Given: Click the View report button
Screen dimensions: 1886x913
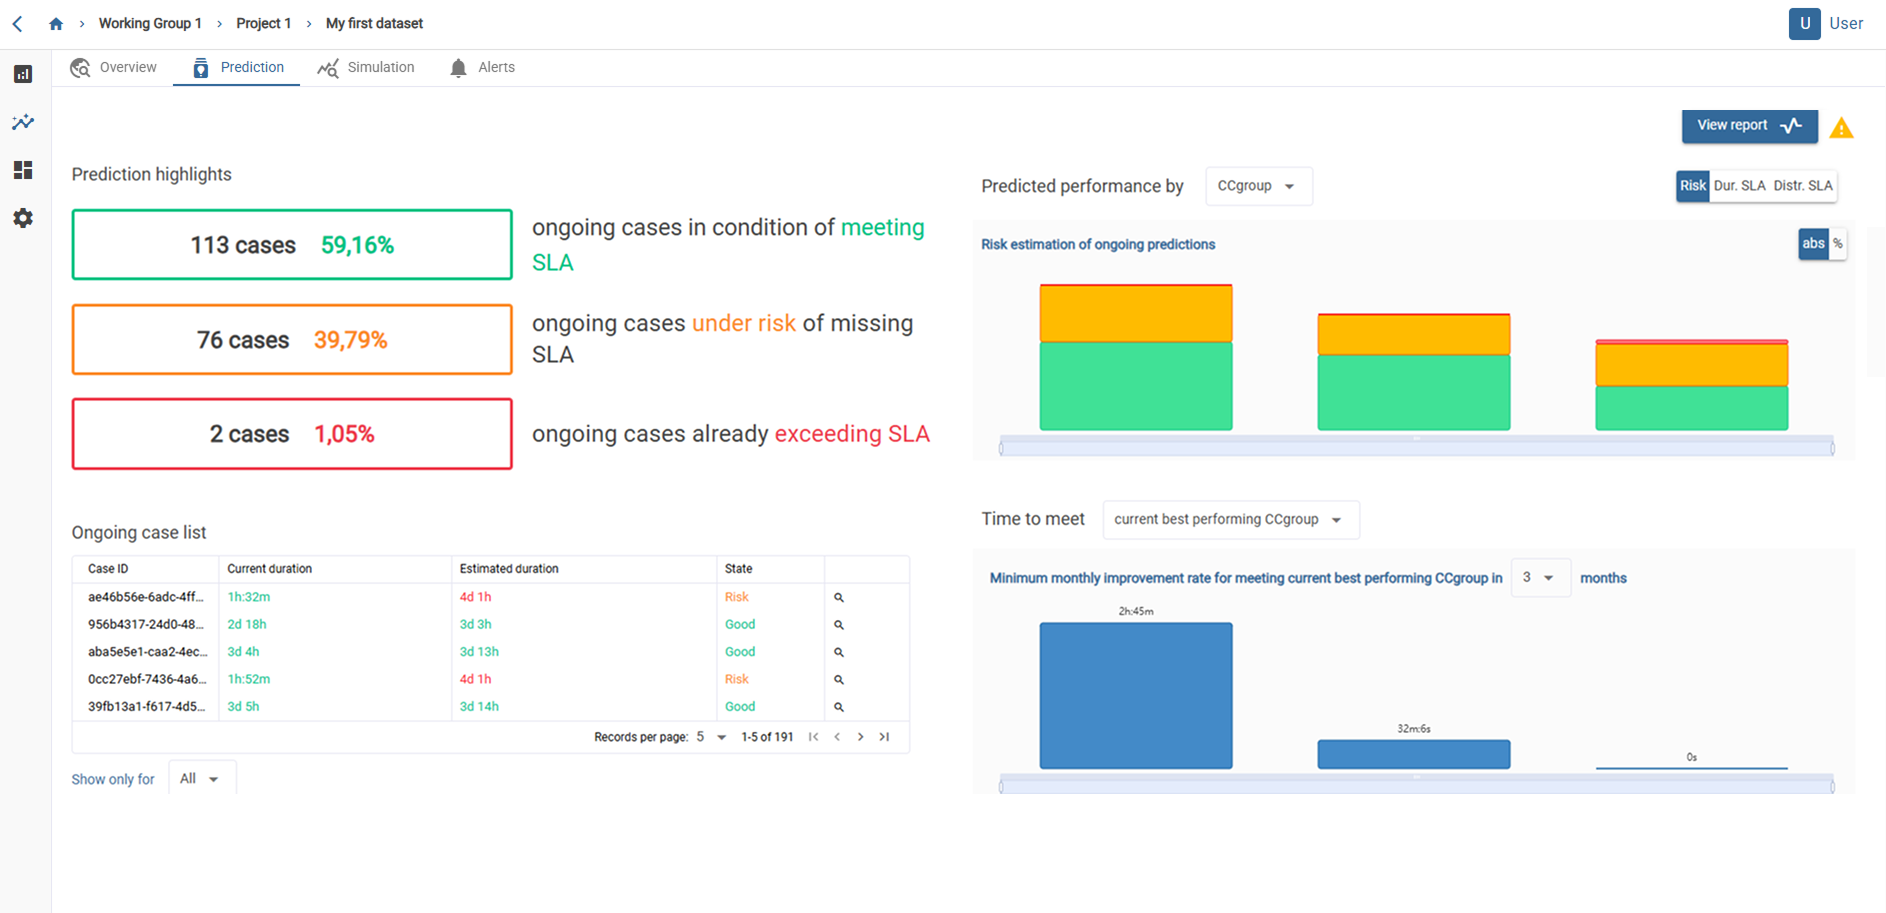Looking at the screenshot, I should point(1748,126).
